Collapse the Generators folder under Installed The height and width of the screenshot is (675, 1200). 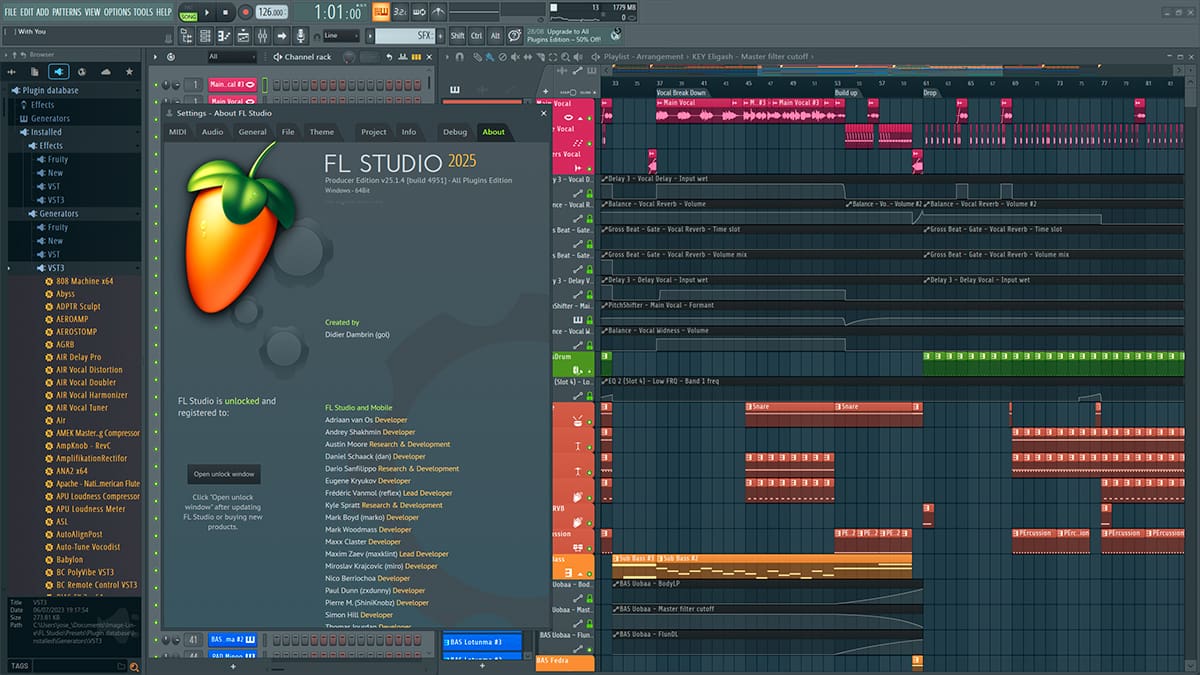pyautogui.click(x=59, y=213)
